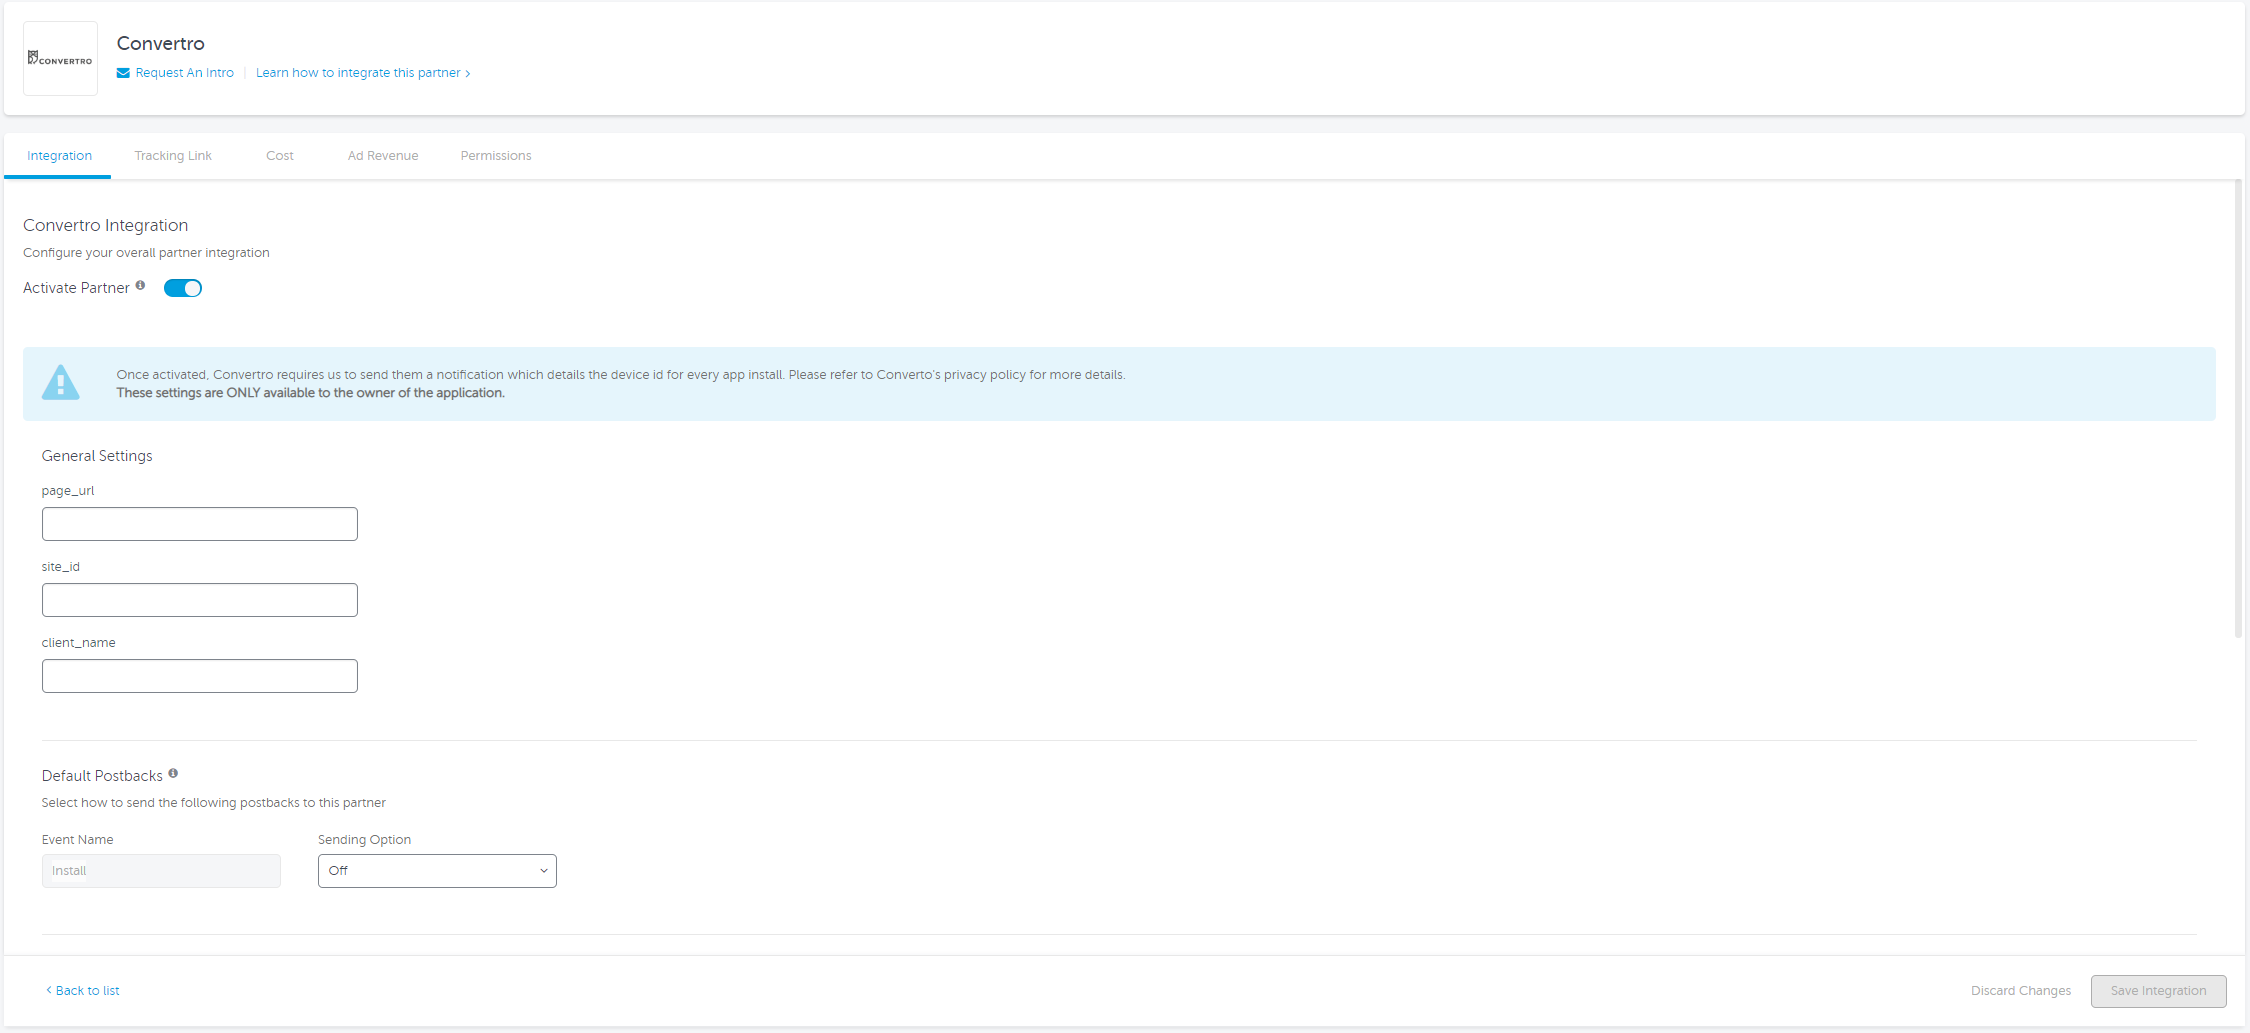Click the Save Integration button
Image resolution: width=2250 pixels, height=1033 pixels.
tap(2158, 991)
